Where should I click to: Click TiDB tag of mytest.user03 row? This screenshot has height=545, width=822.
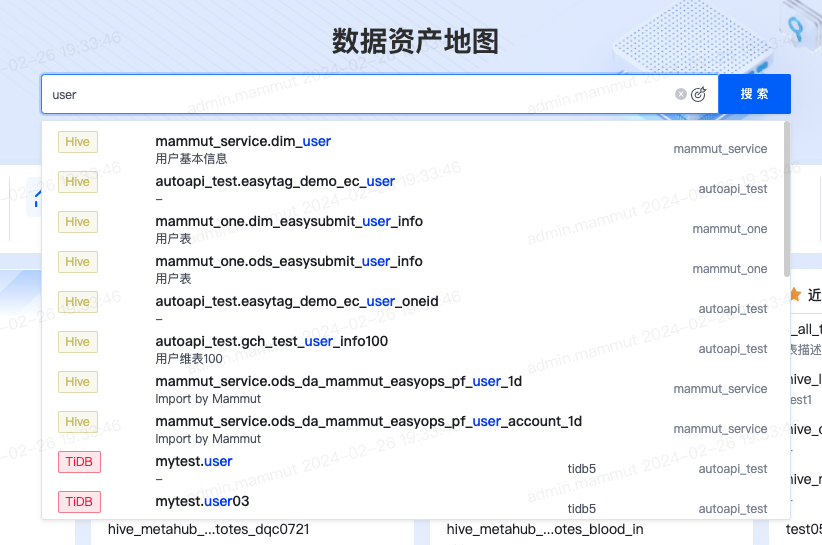(x=79, y=502)
